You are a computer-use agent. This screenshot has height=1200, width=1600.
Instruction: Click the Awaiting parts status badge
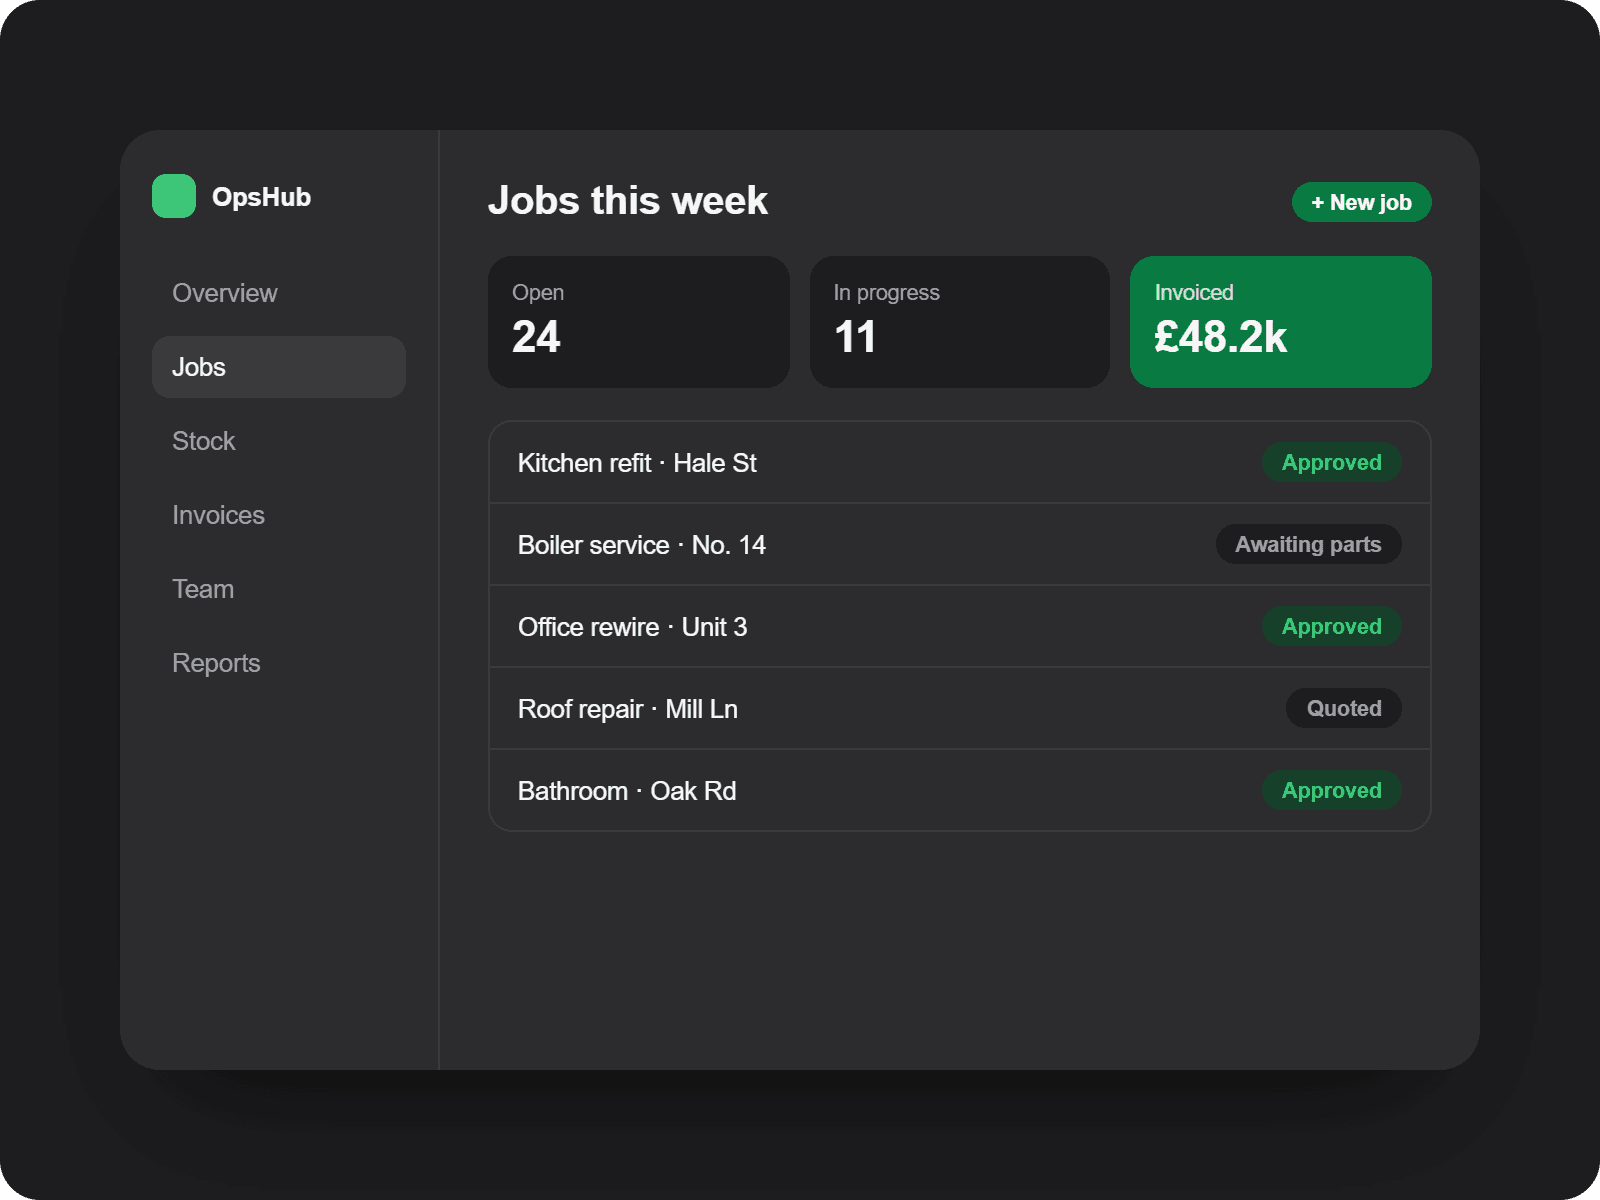click(1308, 544)
